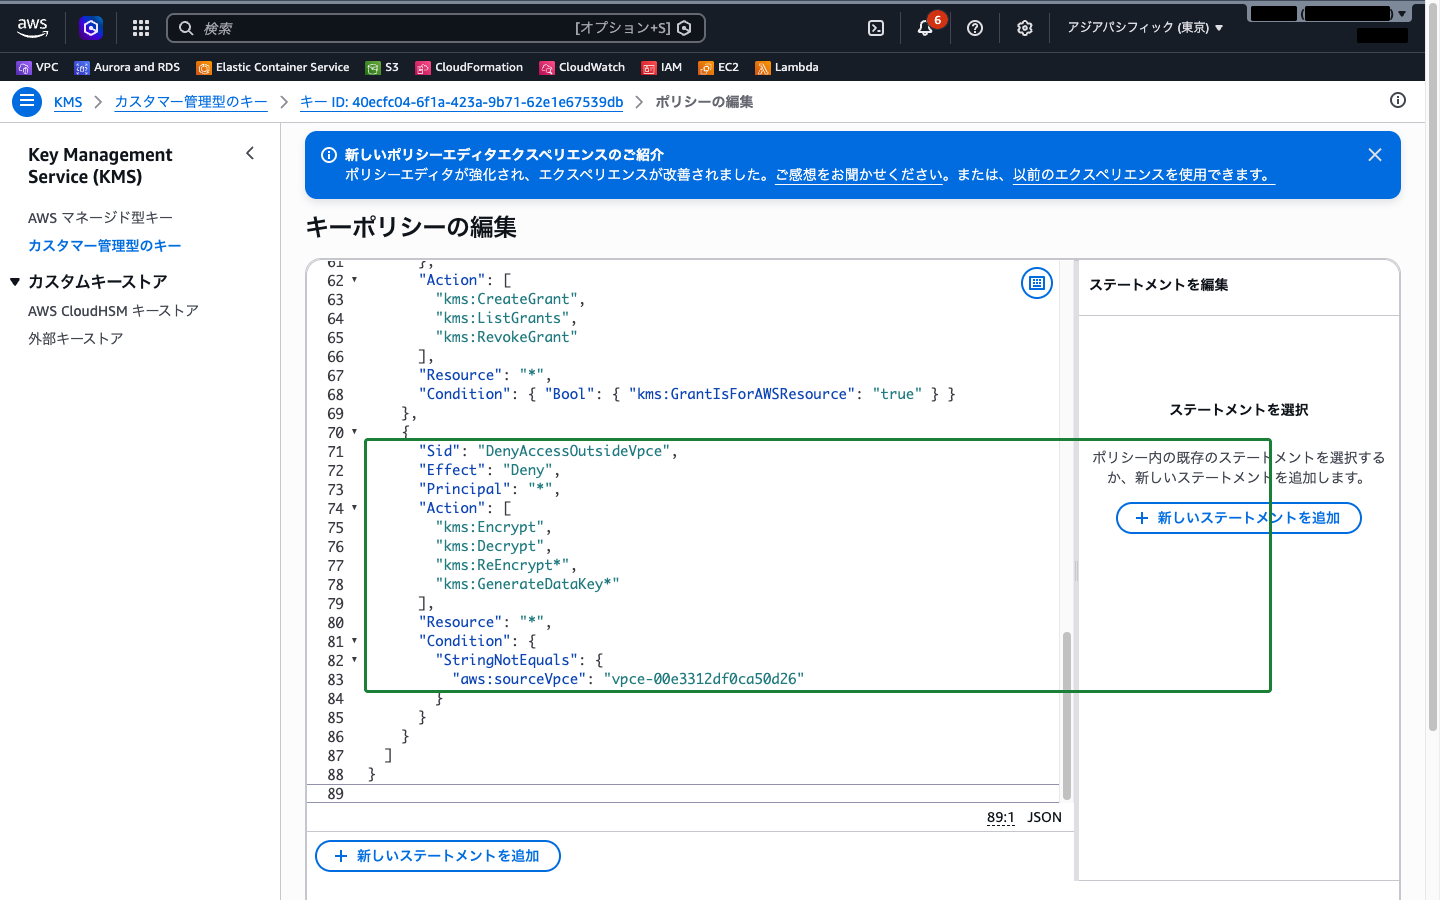Open the CloudShell terminal icon
1440x900 pixels.
876,28
